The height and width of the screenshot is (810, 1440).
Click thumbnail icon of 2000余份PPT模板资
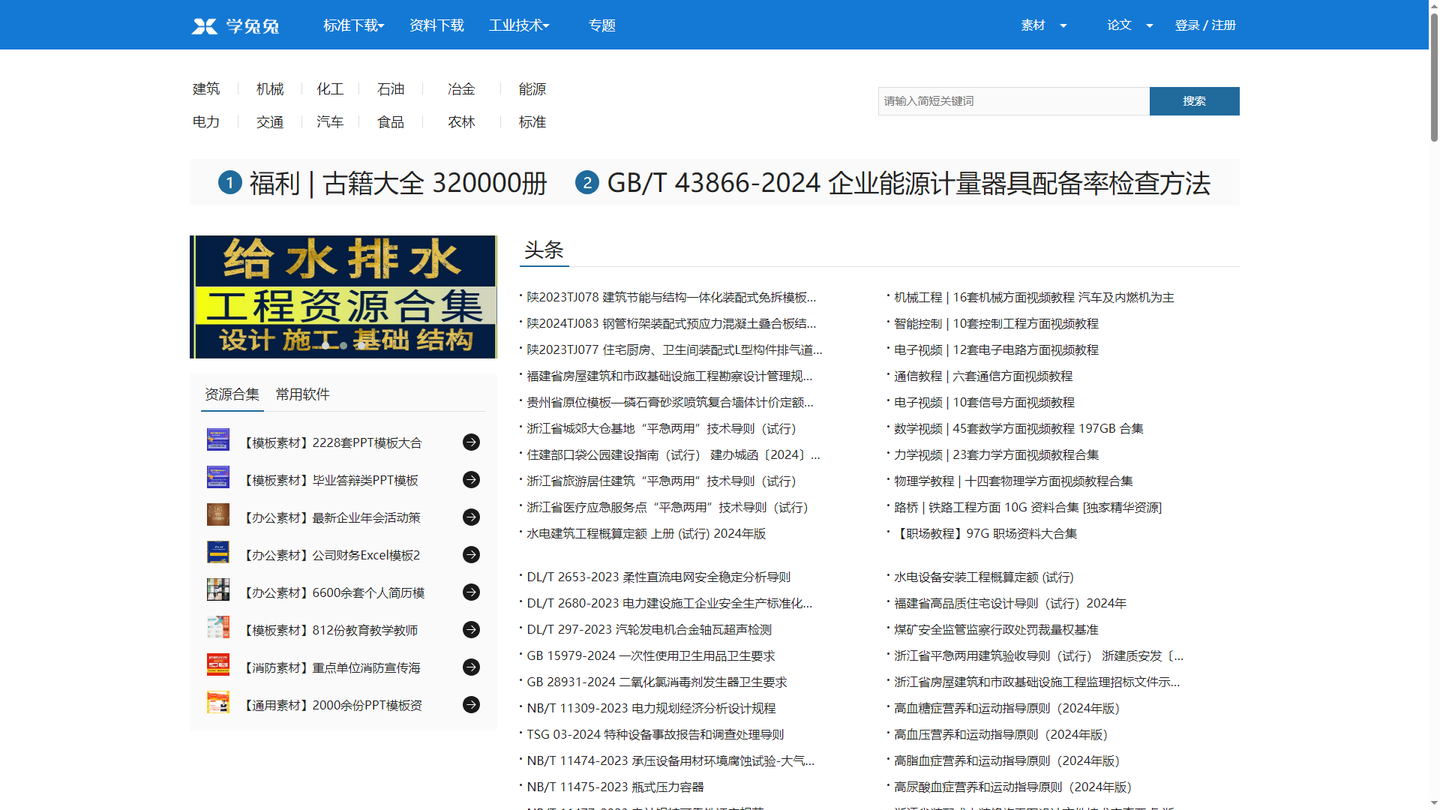click(218, 702)
